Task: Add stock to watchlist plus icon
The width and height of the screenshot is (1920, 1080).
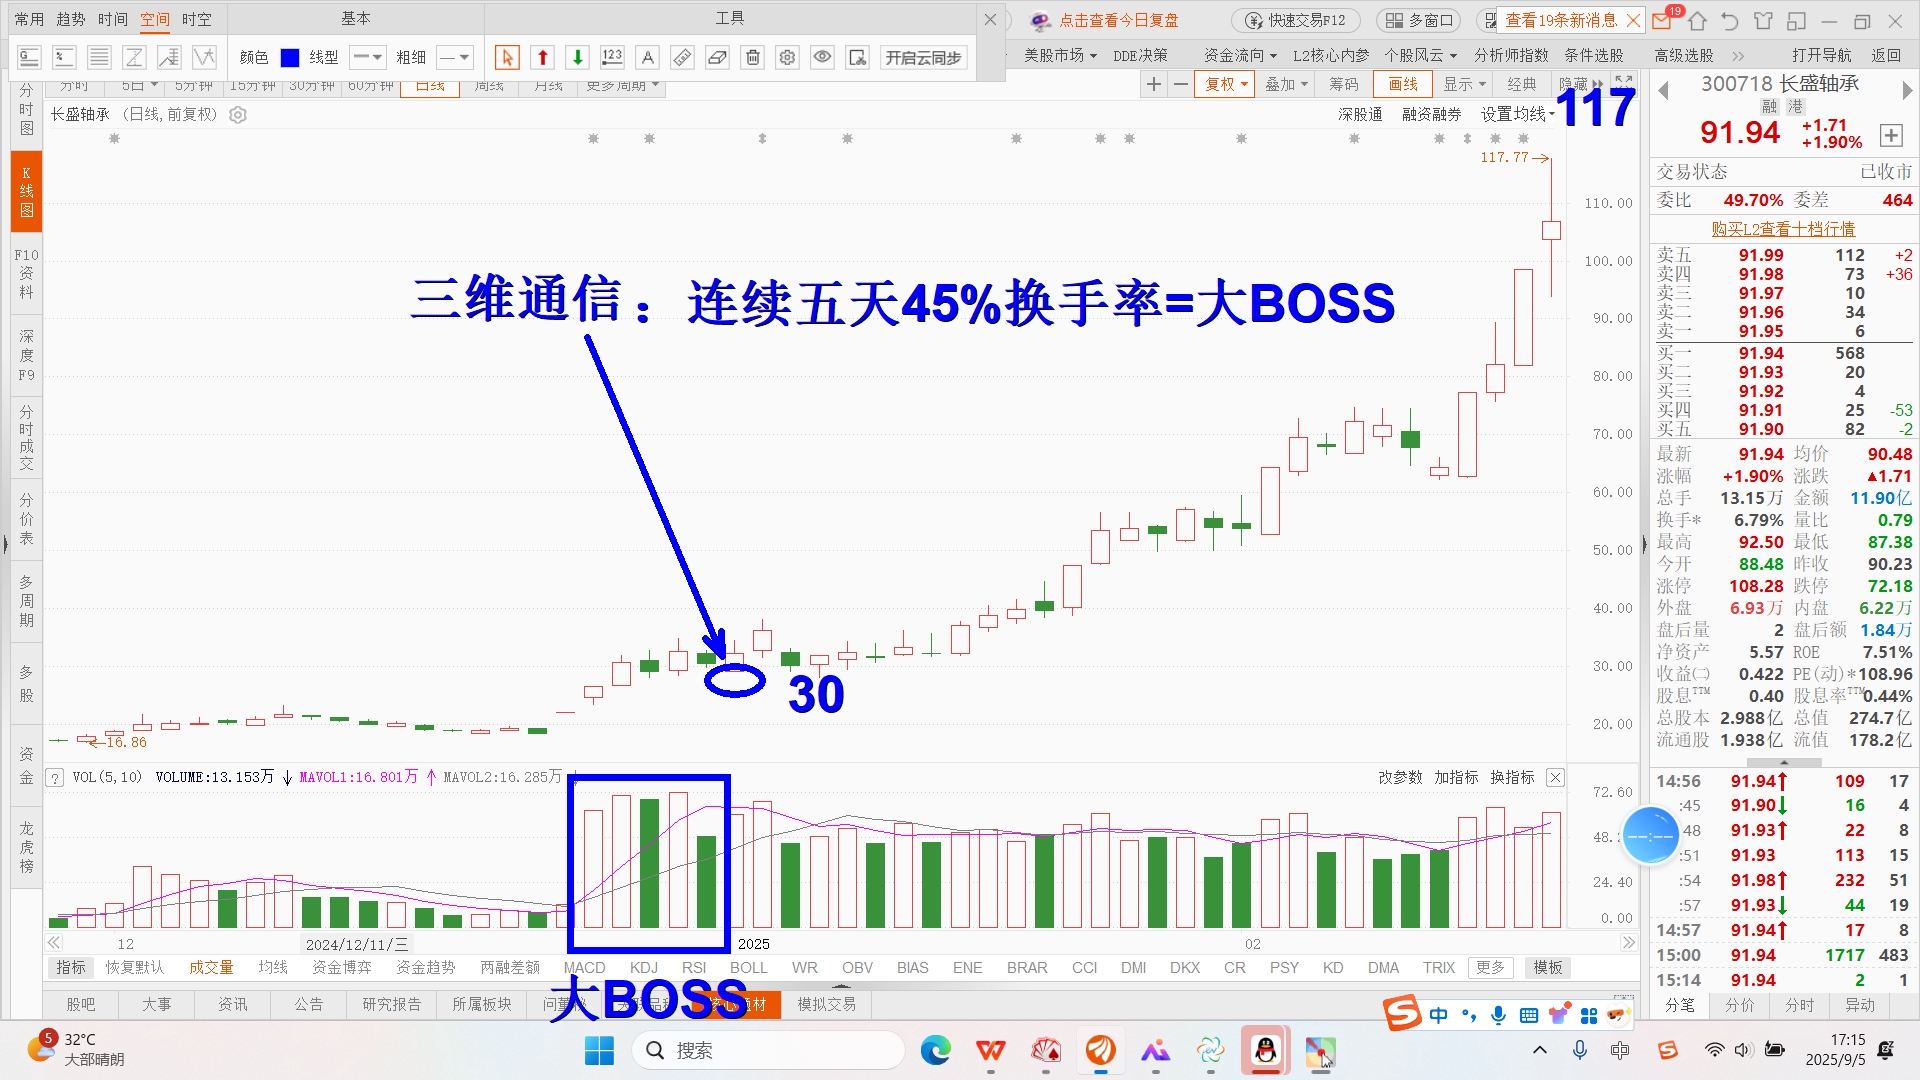Action: pyautogui.click(x=1891, y=135)
